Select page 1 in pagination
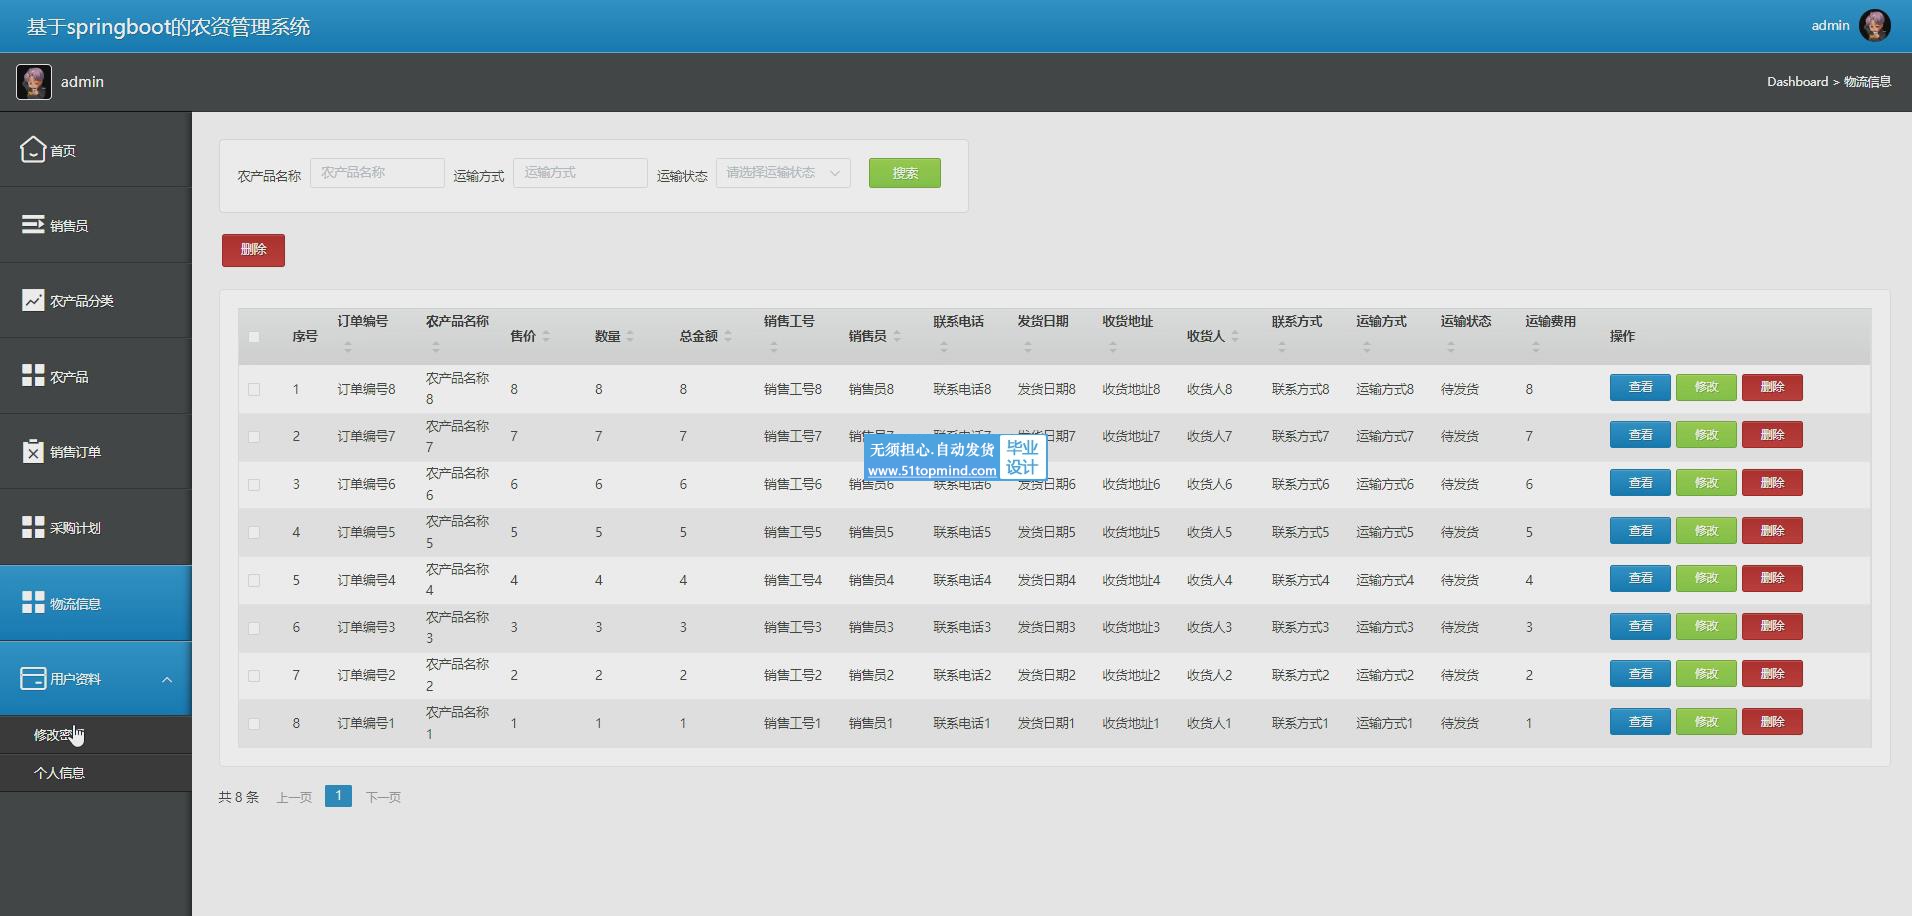Screen dimensions: 1912x916 coord(338,796)
